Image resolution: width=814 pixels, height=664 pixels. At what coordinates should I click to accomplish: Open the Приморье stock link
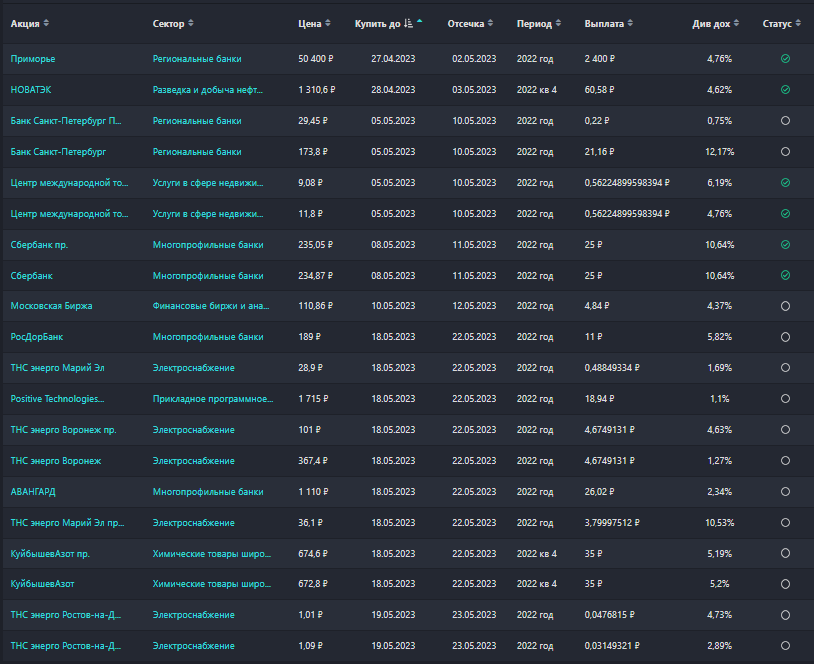click(33, 59)
